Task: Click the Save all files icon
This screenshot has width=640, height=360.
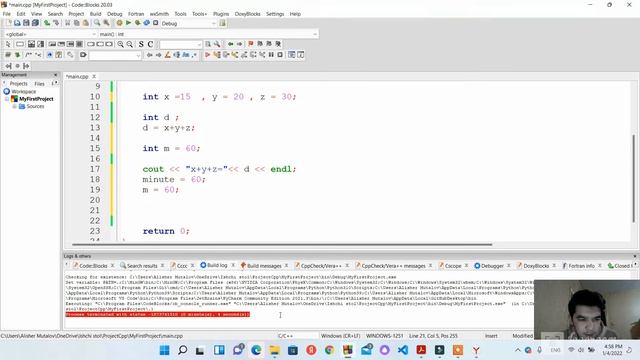Action: point(35,23)
